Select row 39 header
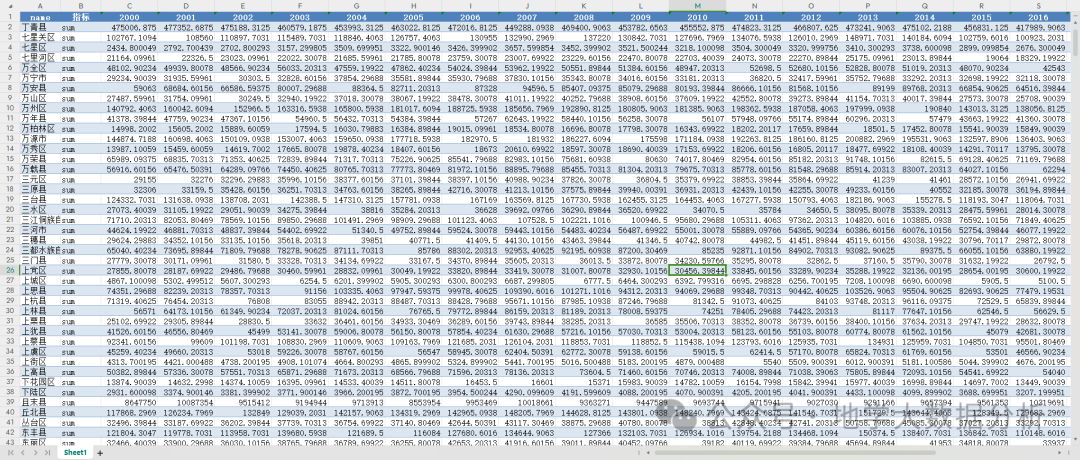1080x460 pixels. pyautogui.click(x=10, y=403)
